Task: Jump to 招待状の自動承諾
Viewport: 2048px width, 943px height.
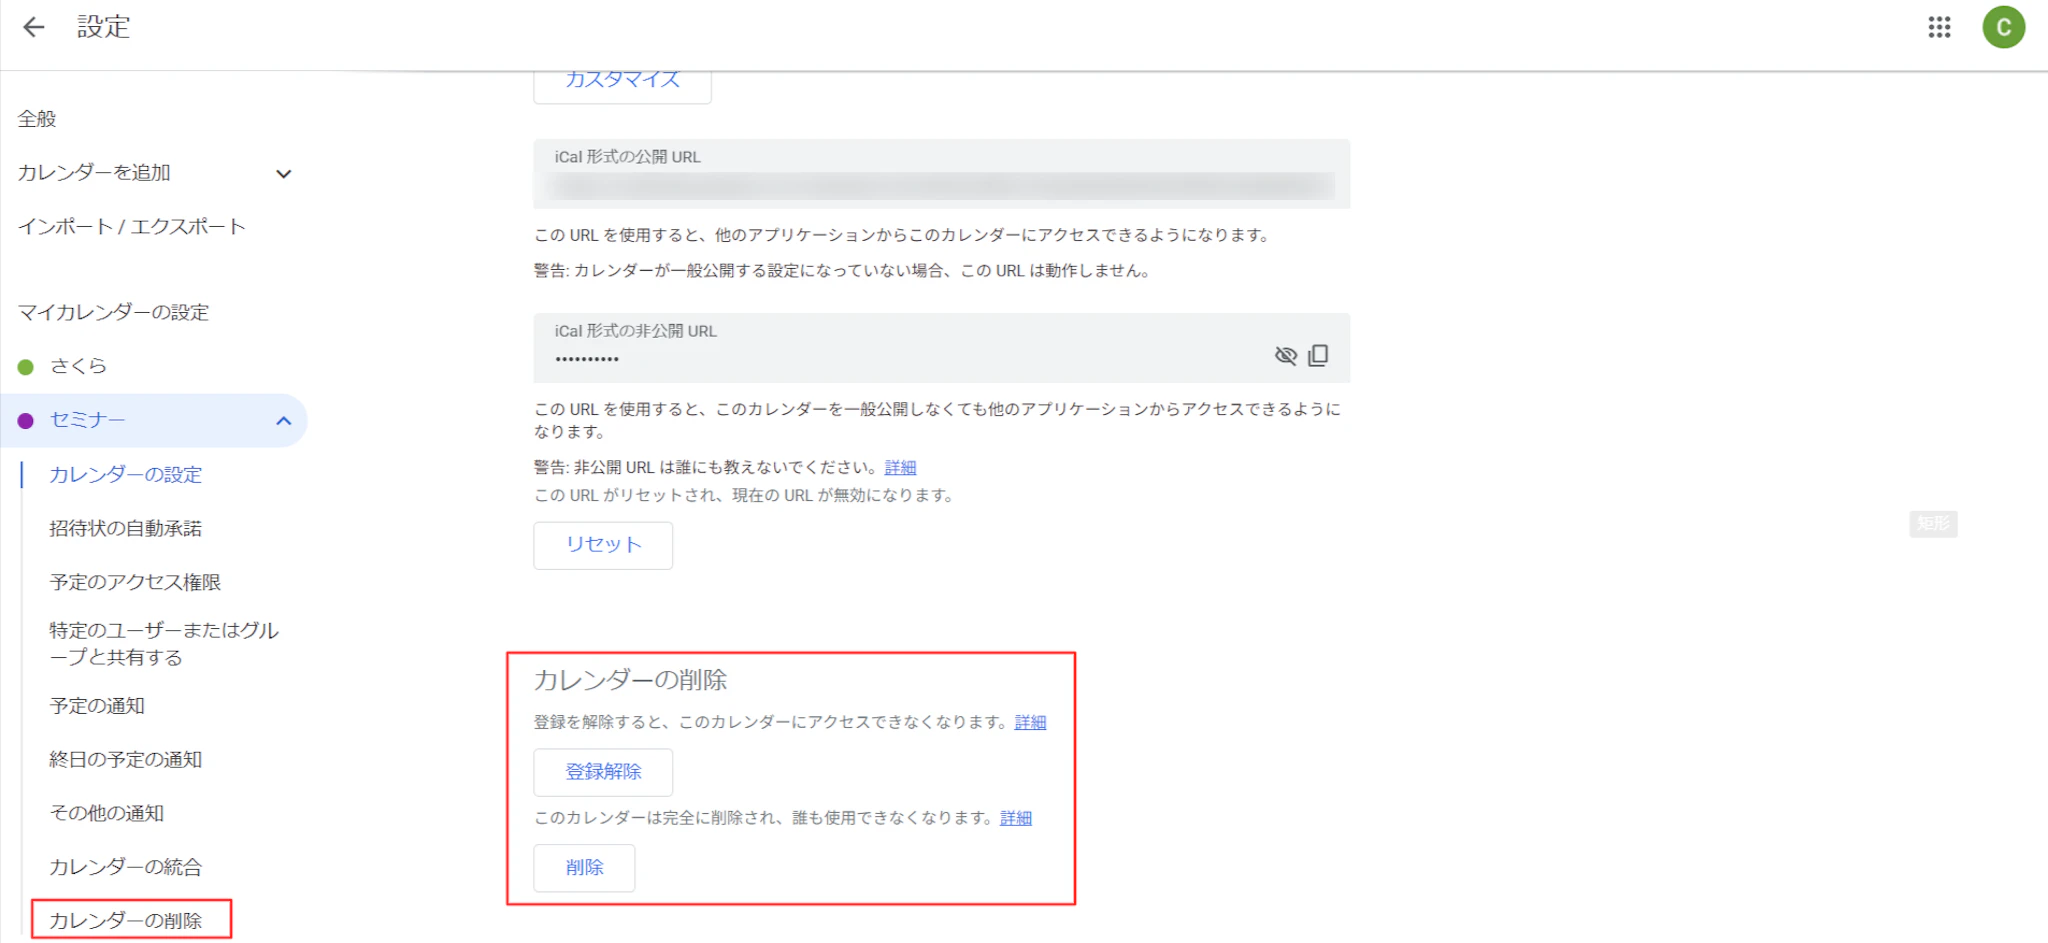Action: [x=126, y=529]
